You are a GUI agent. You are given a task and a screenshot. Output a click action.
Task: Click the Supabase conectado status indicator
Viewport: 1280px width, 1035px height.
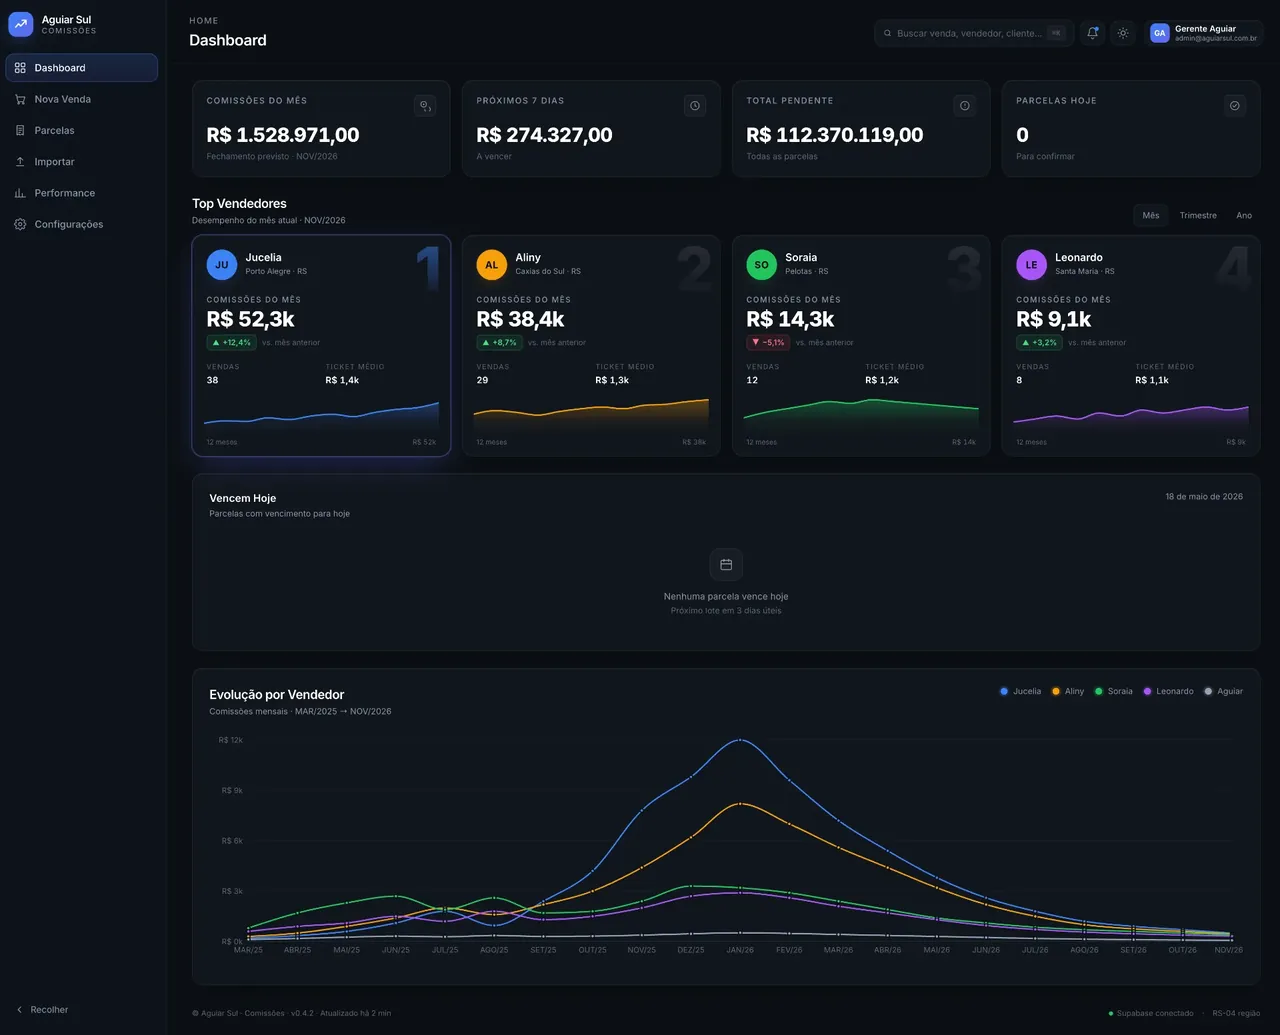[1151, 1014]
